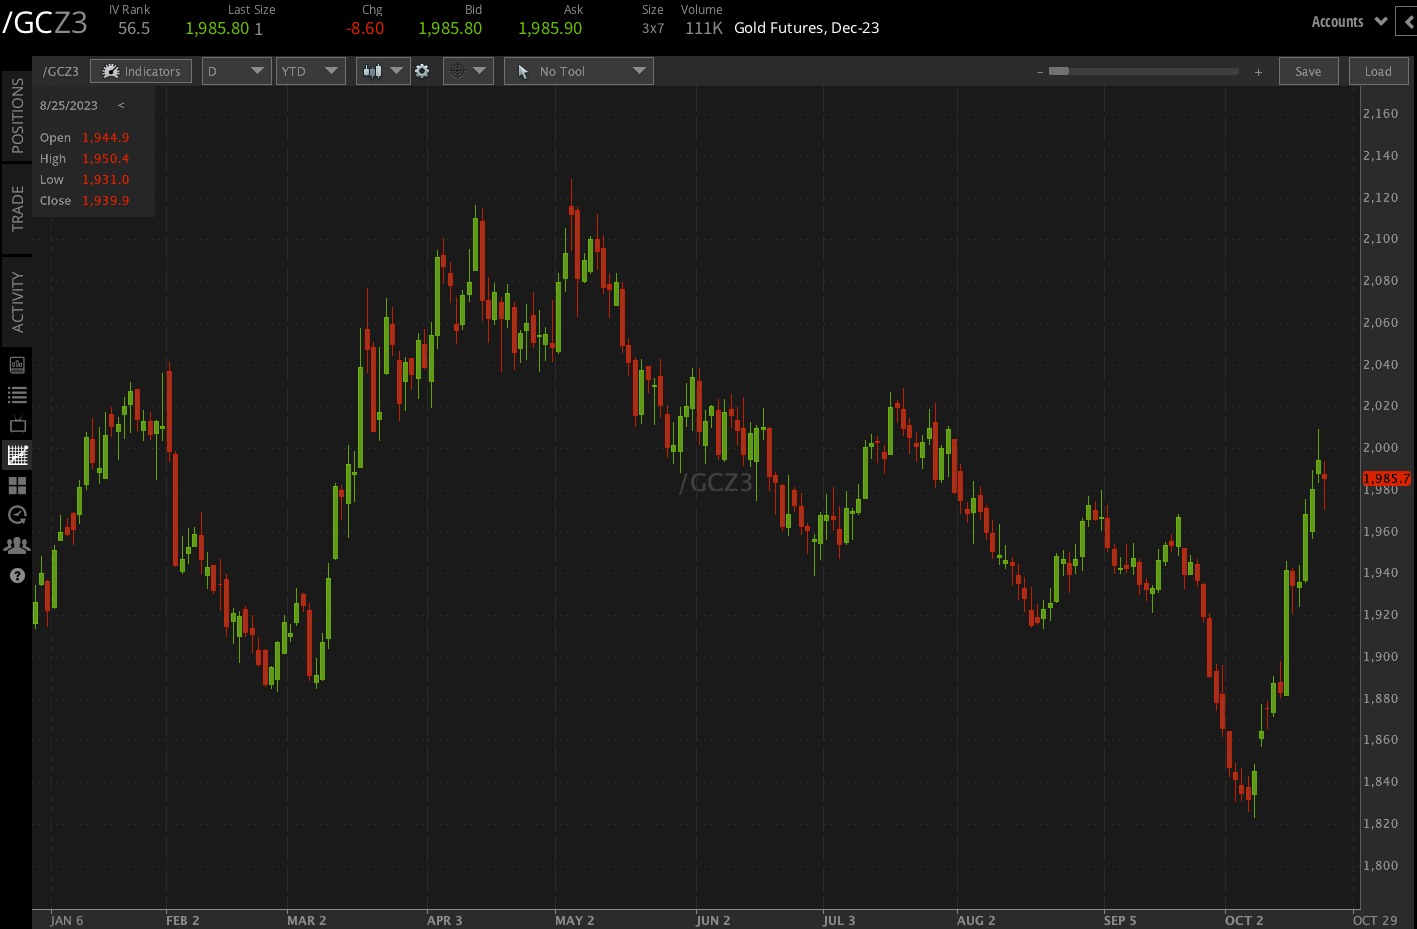1417x929 pixels.
Task: Click the Gold Futures, Dec-23 description
Action: click(x=807, y=28)
